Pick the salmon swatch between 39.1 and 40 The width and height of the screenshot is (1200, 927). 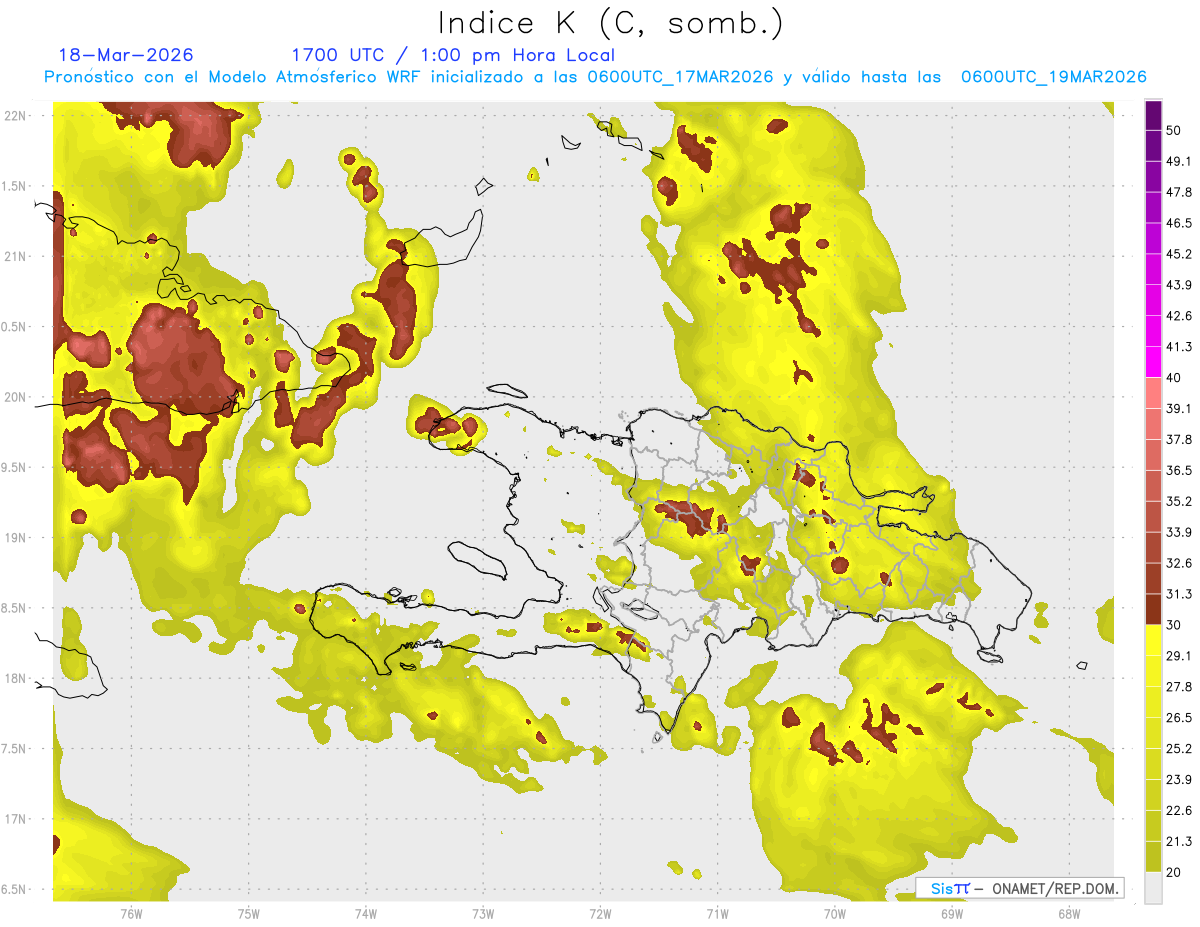click(1153, 393)
